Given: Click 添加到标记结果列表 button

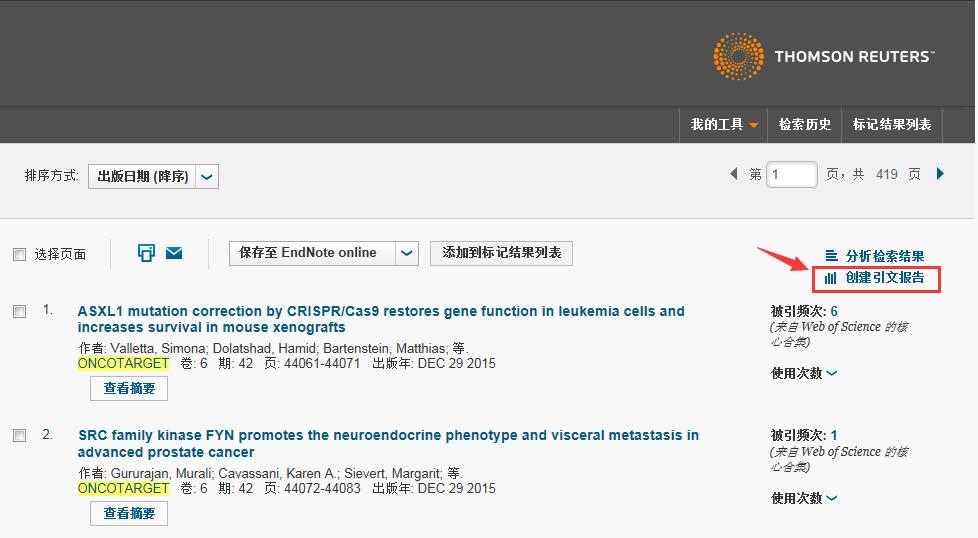Looking at the screenshot, I should click(501, 253).
